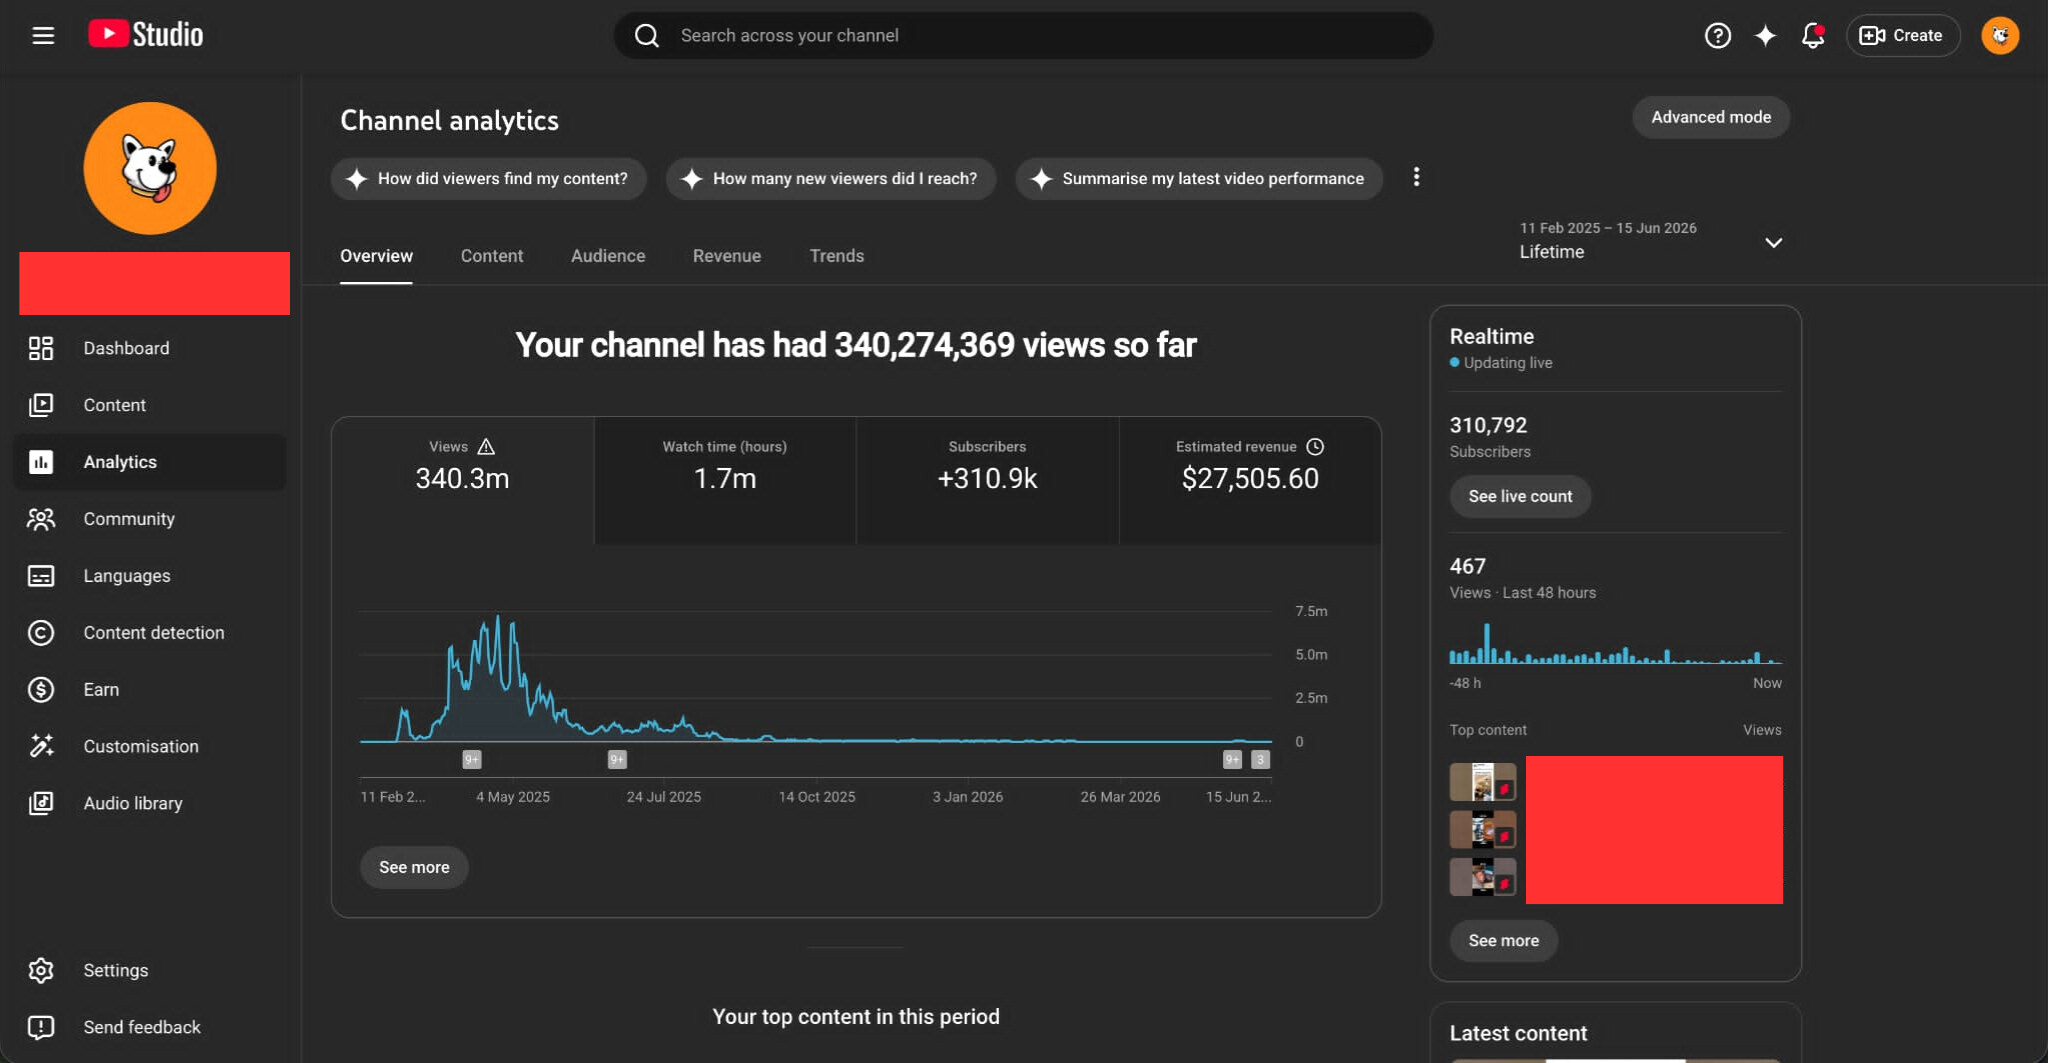Open the Create button menu

coord(1902,36)
